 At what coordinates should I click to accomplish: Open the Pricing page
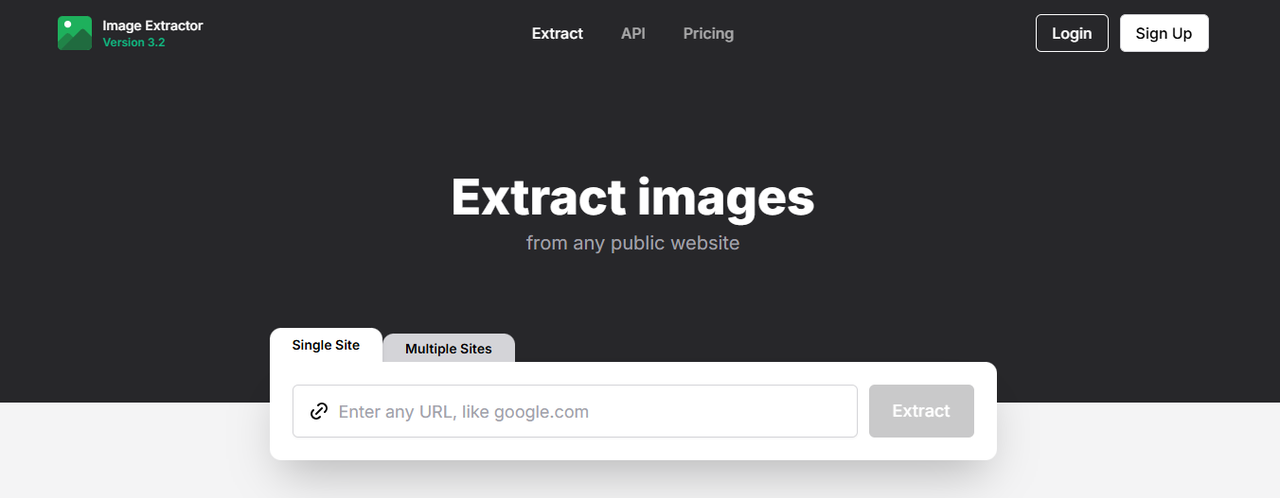tap(708, 33)
